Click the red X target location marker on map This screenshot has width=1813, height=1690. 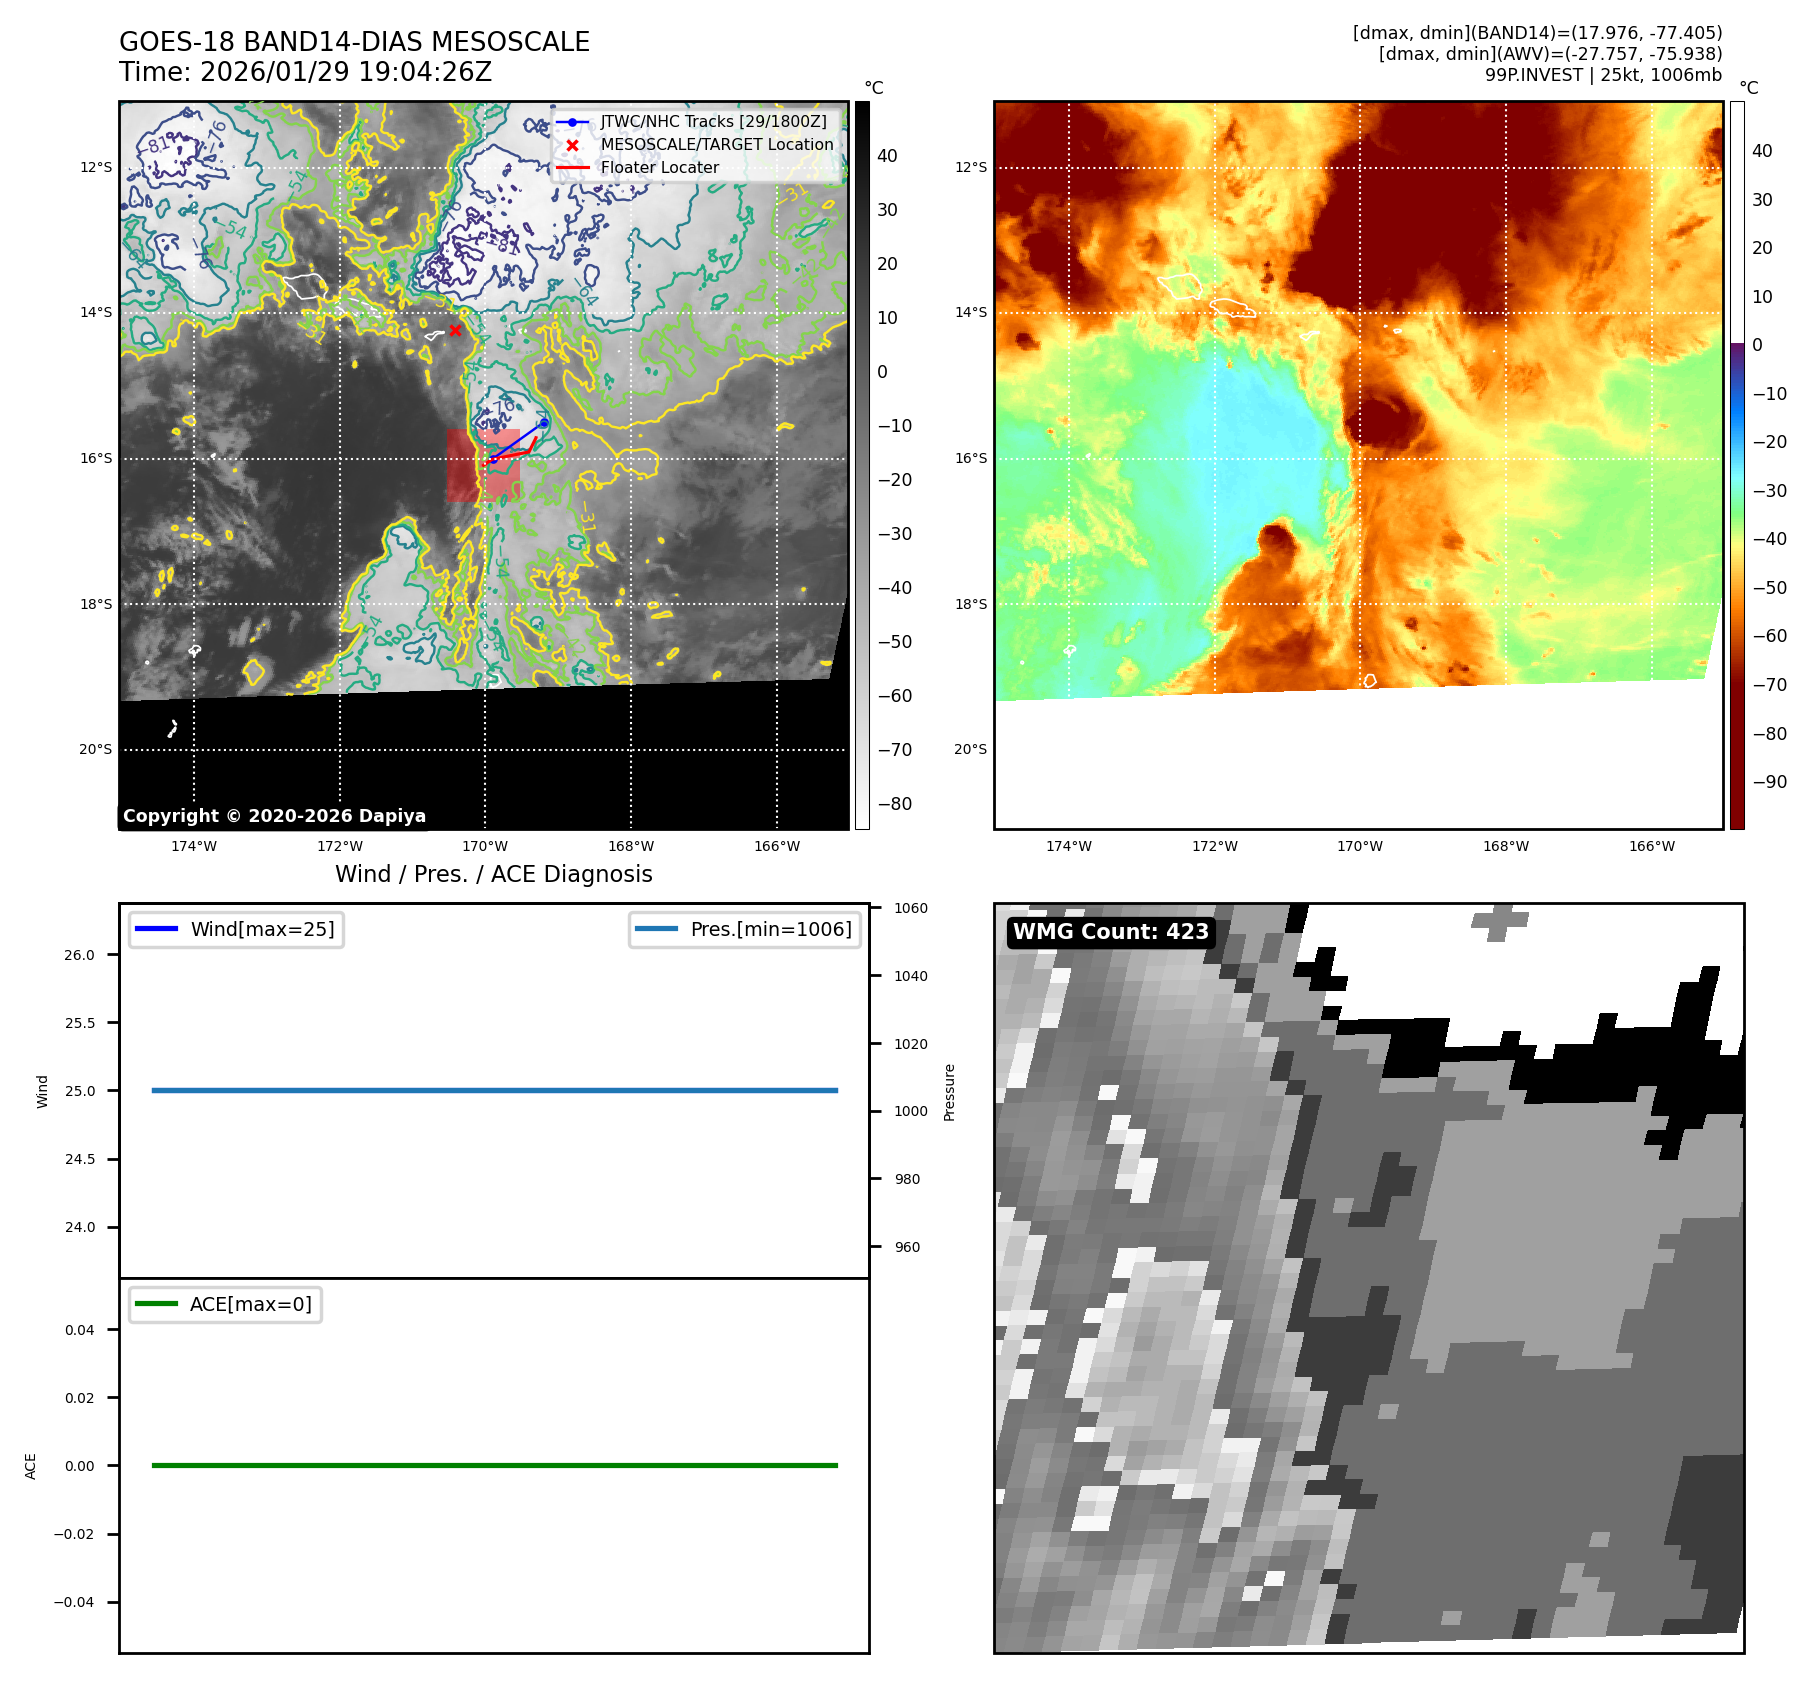coord(455,330)
